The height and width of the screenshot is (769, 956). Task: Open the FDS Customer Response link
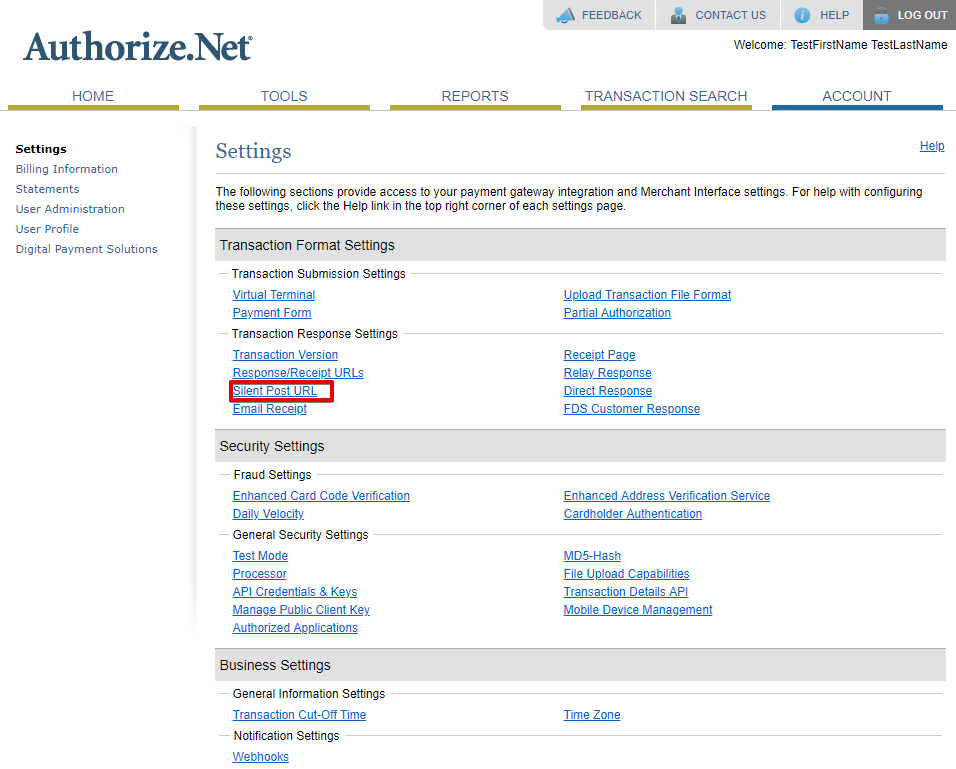point(632,409)
